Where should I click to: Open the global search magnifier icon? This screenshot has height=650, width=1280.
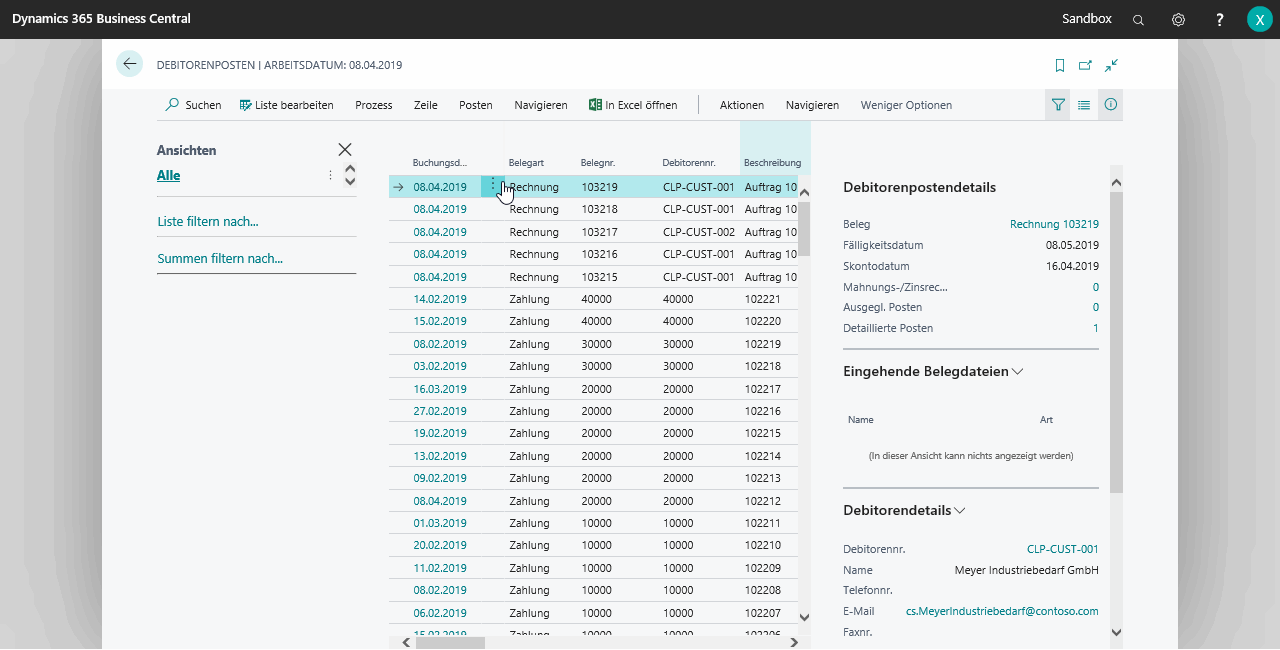(x=1138, y=20)
